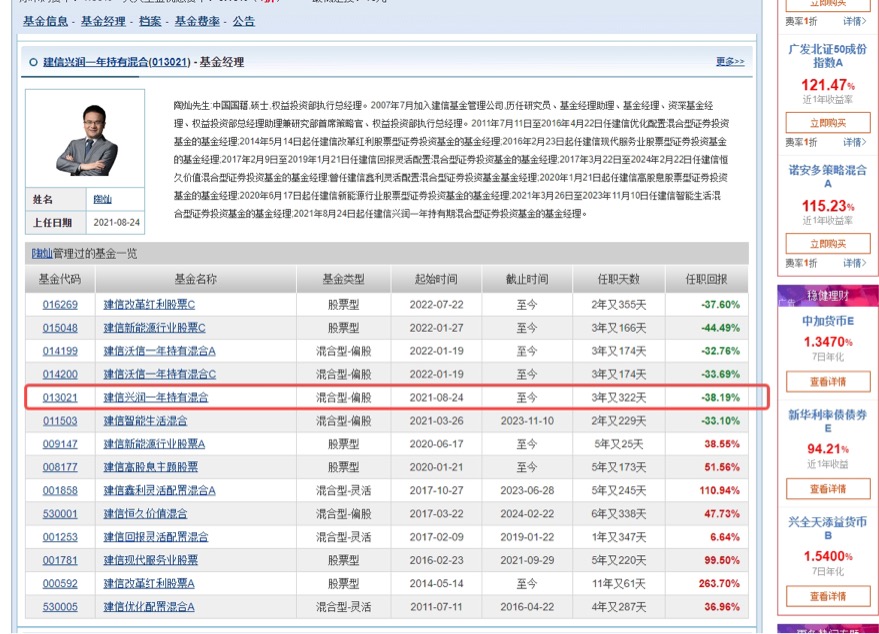Click 查看详情 under 中加货币E

[828, 382]
